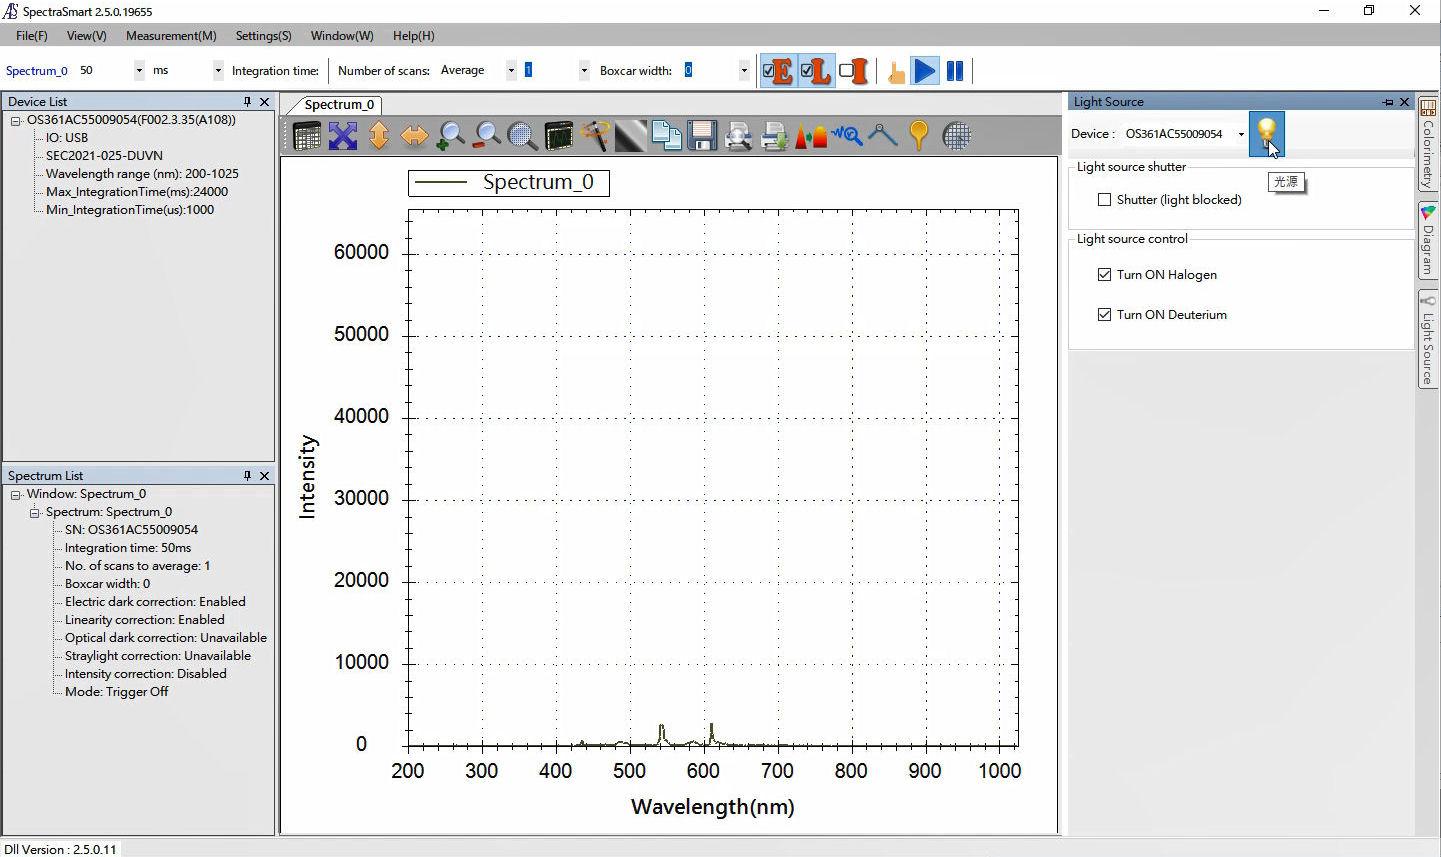Image resolution: width=1441 pixels, height=857 pixels.
Task: Click the vertical autoscale arrow icon
Action: click(379, 136)
